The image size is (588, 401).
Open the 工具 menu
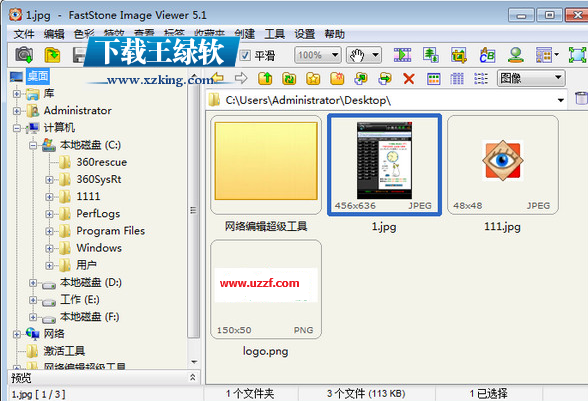tap(274, 34)
